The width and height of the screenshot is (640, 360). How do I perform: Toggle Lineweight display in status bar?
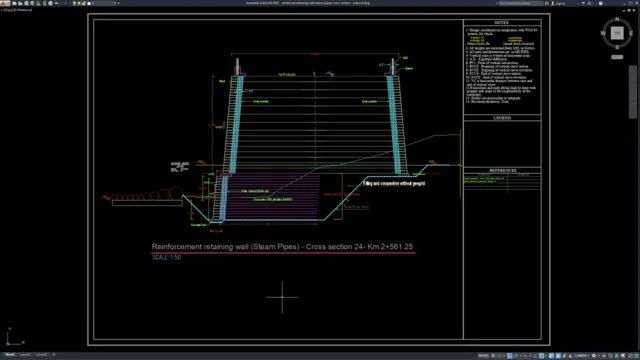[551, 356]
